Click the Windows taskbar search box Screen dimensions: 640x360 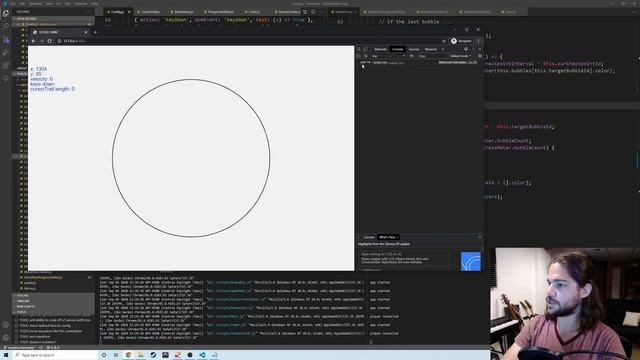55,355
